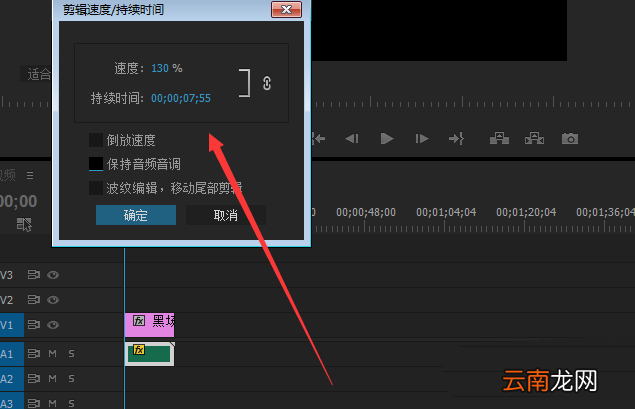
Task: Click timeline ruler at 00;00;48;00
Action: tap(366, 212)
